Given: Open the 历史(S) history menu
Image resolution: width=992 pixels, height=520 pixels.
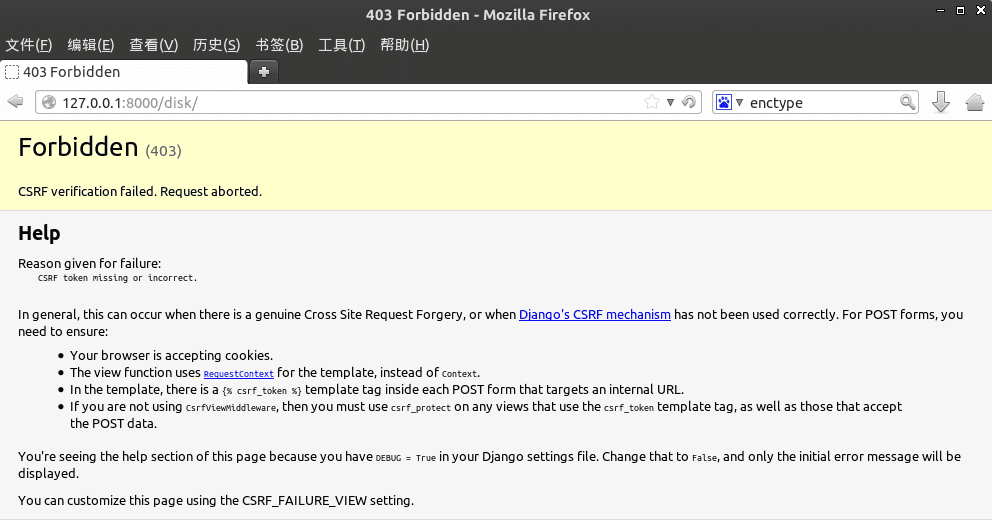Looking at the screenshot, I should [216, 45].
